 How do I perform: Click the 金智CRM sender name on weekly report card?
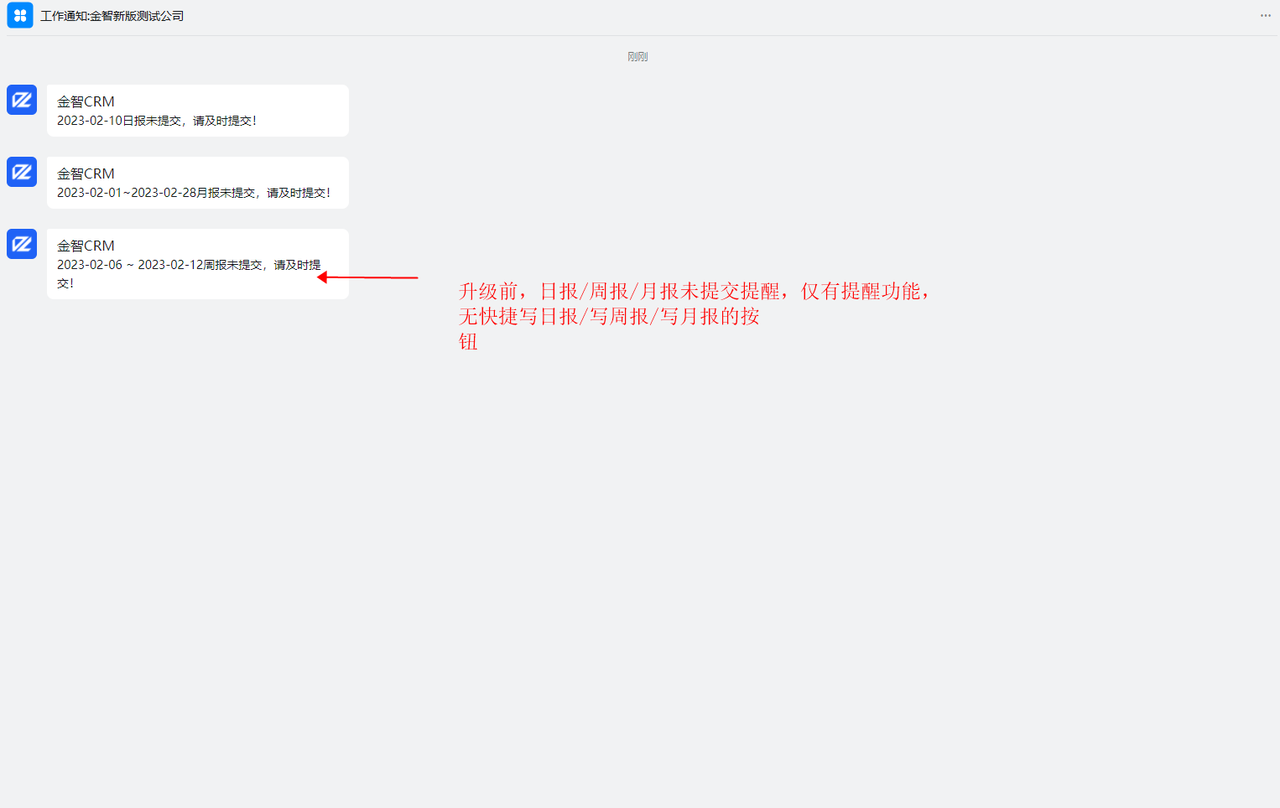[86, 246]
